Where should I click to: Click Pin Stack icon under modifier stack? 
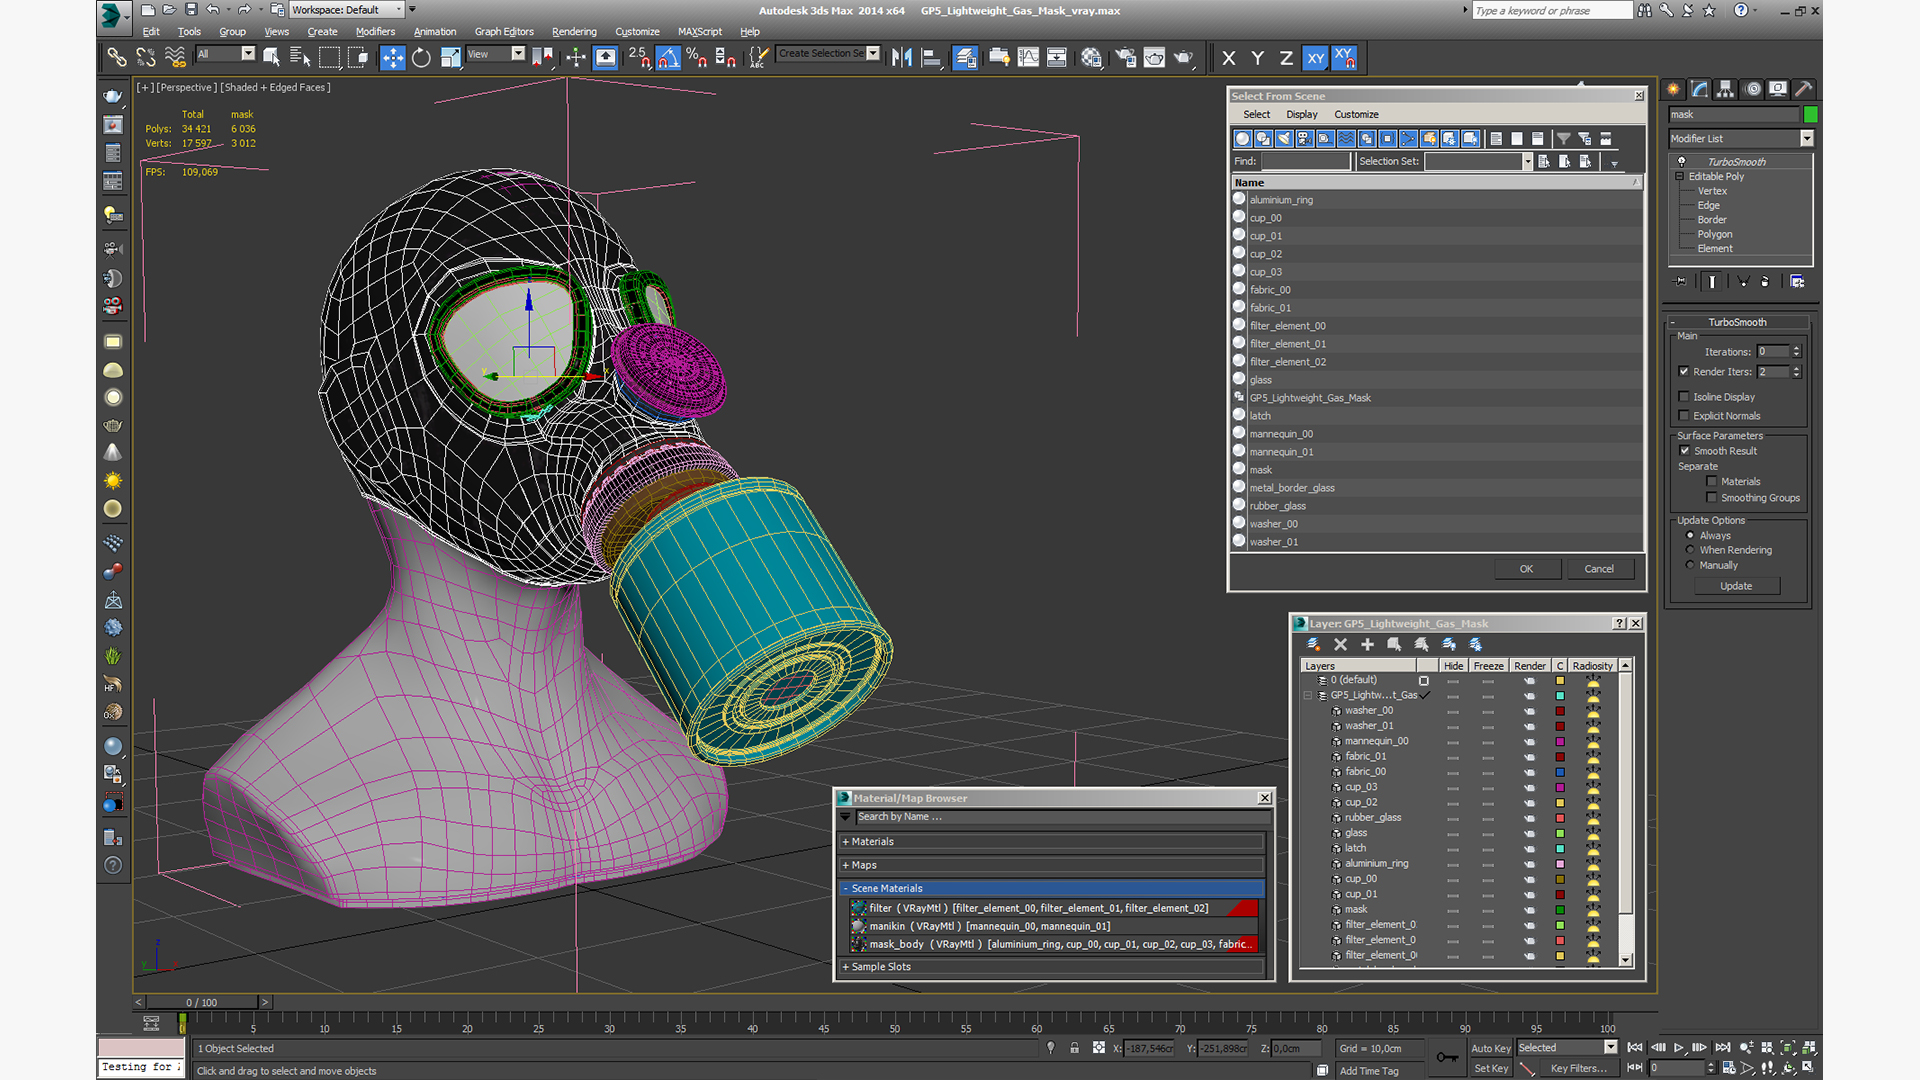tap(1680, 282)
